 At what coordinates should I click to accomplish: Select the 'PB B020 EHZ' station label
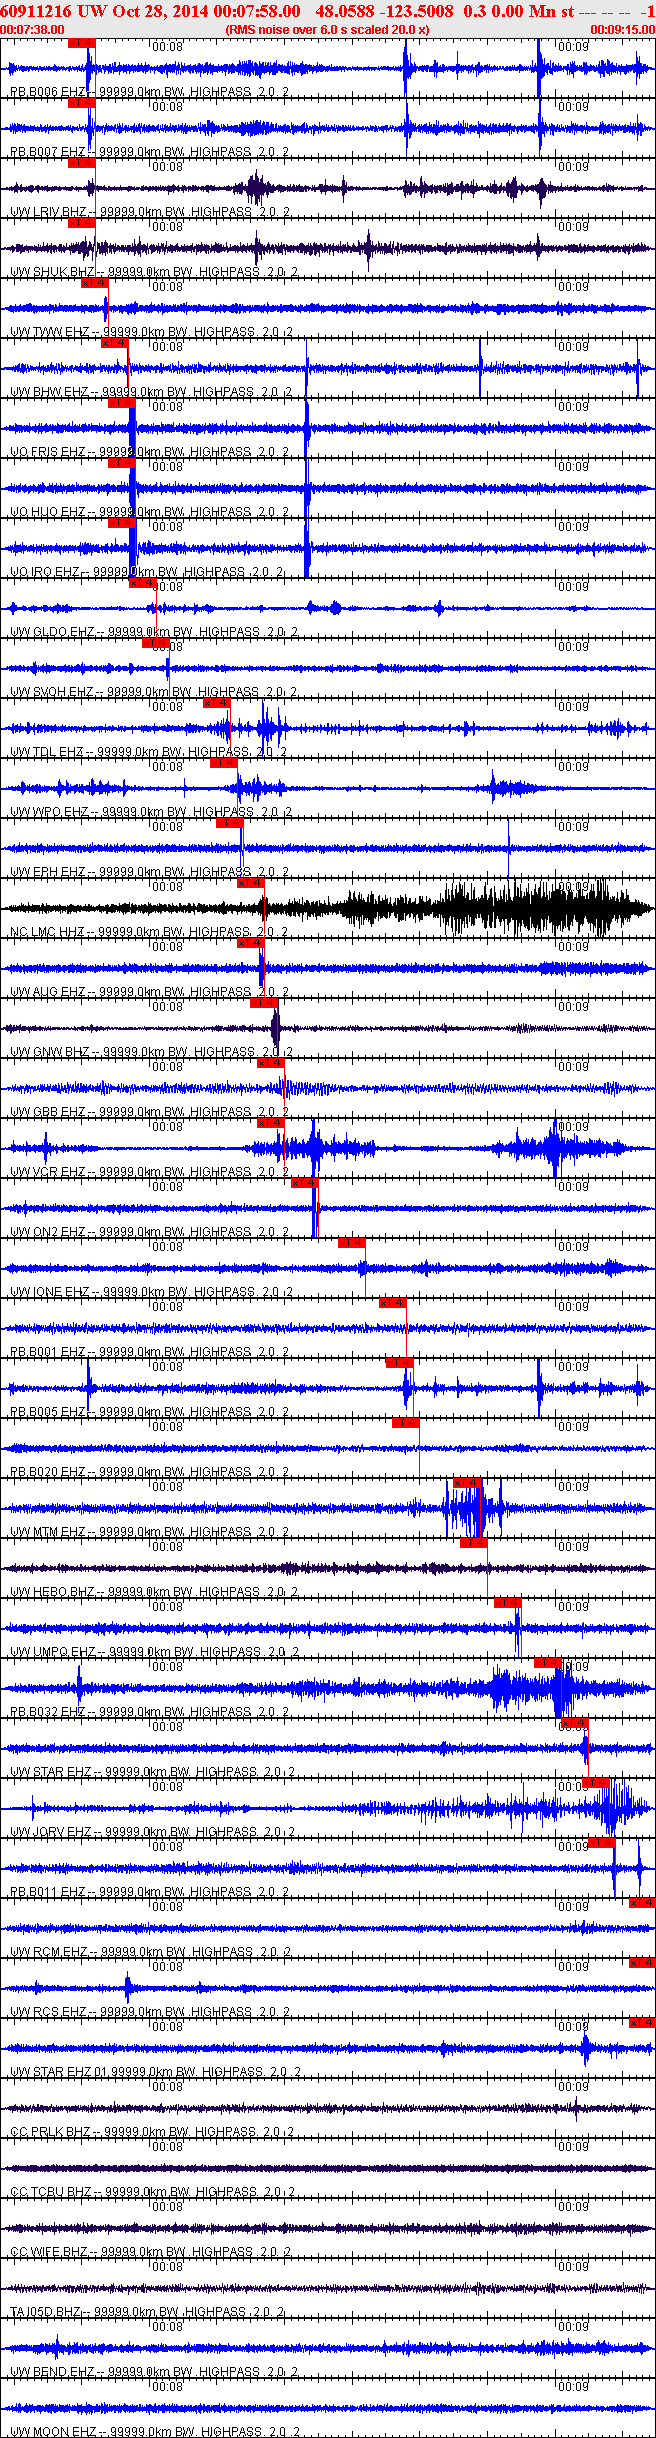48,1472
